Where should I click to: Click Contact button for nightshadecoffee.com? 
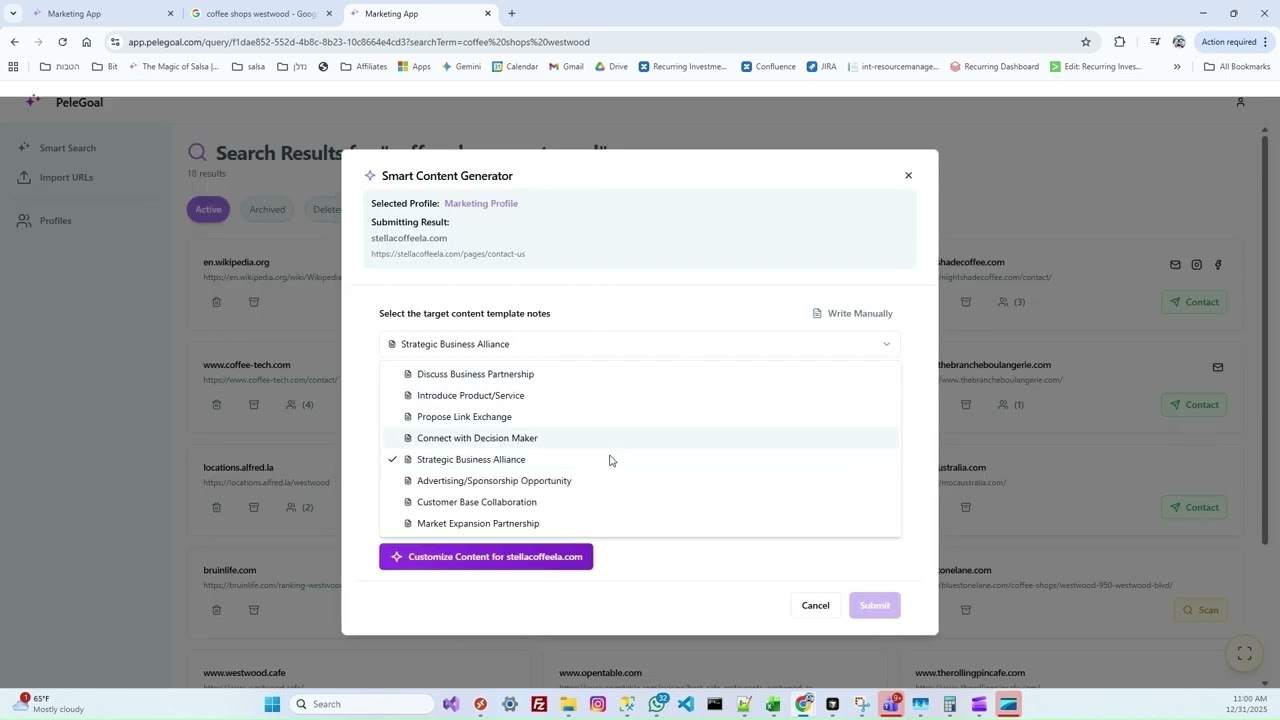coord(1194,302)
